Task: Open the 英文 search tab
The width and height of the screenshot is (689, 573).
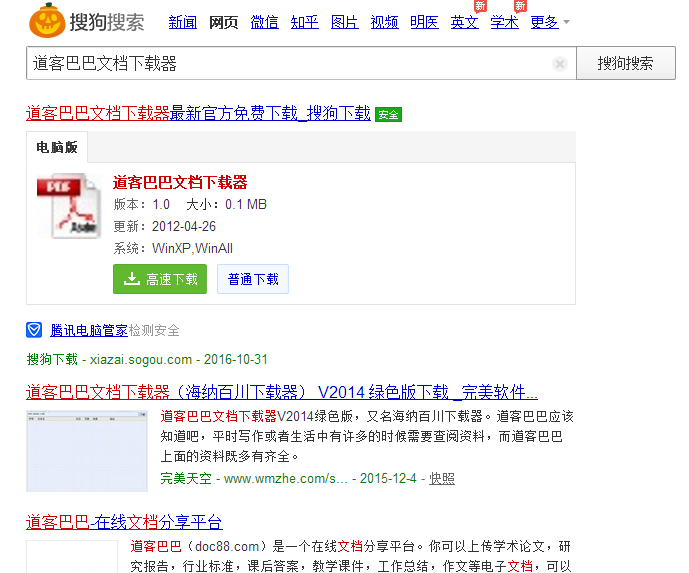Action: pyautogui.click(x=464, y=22)
